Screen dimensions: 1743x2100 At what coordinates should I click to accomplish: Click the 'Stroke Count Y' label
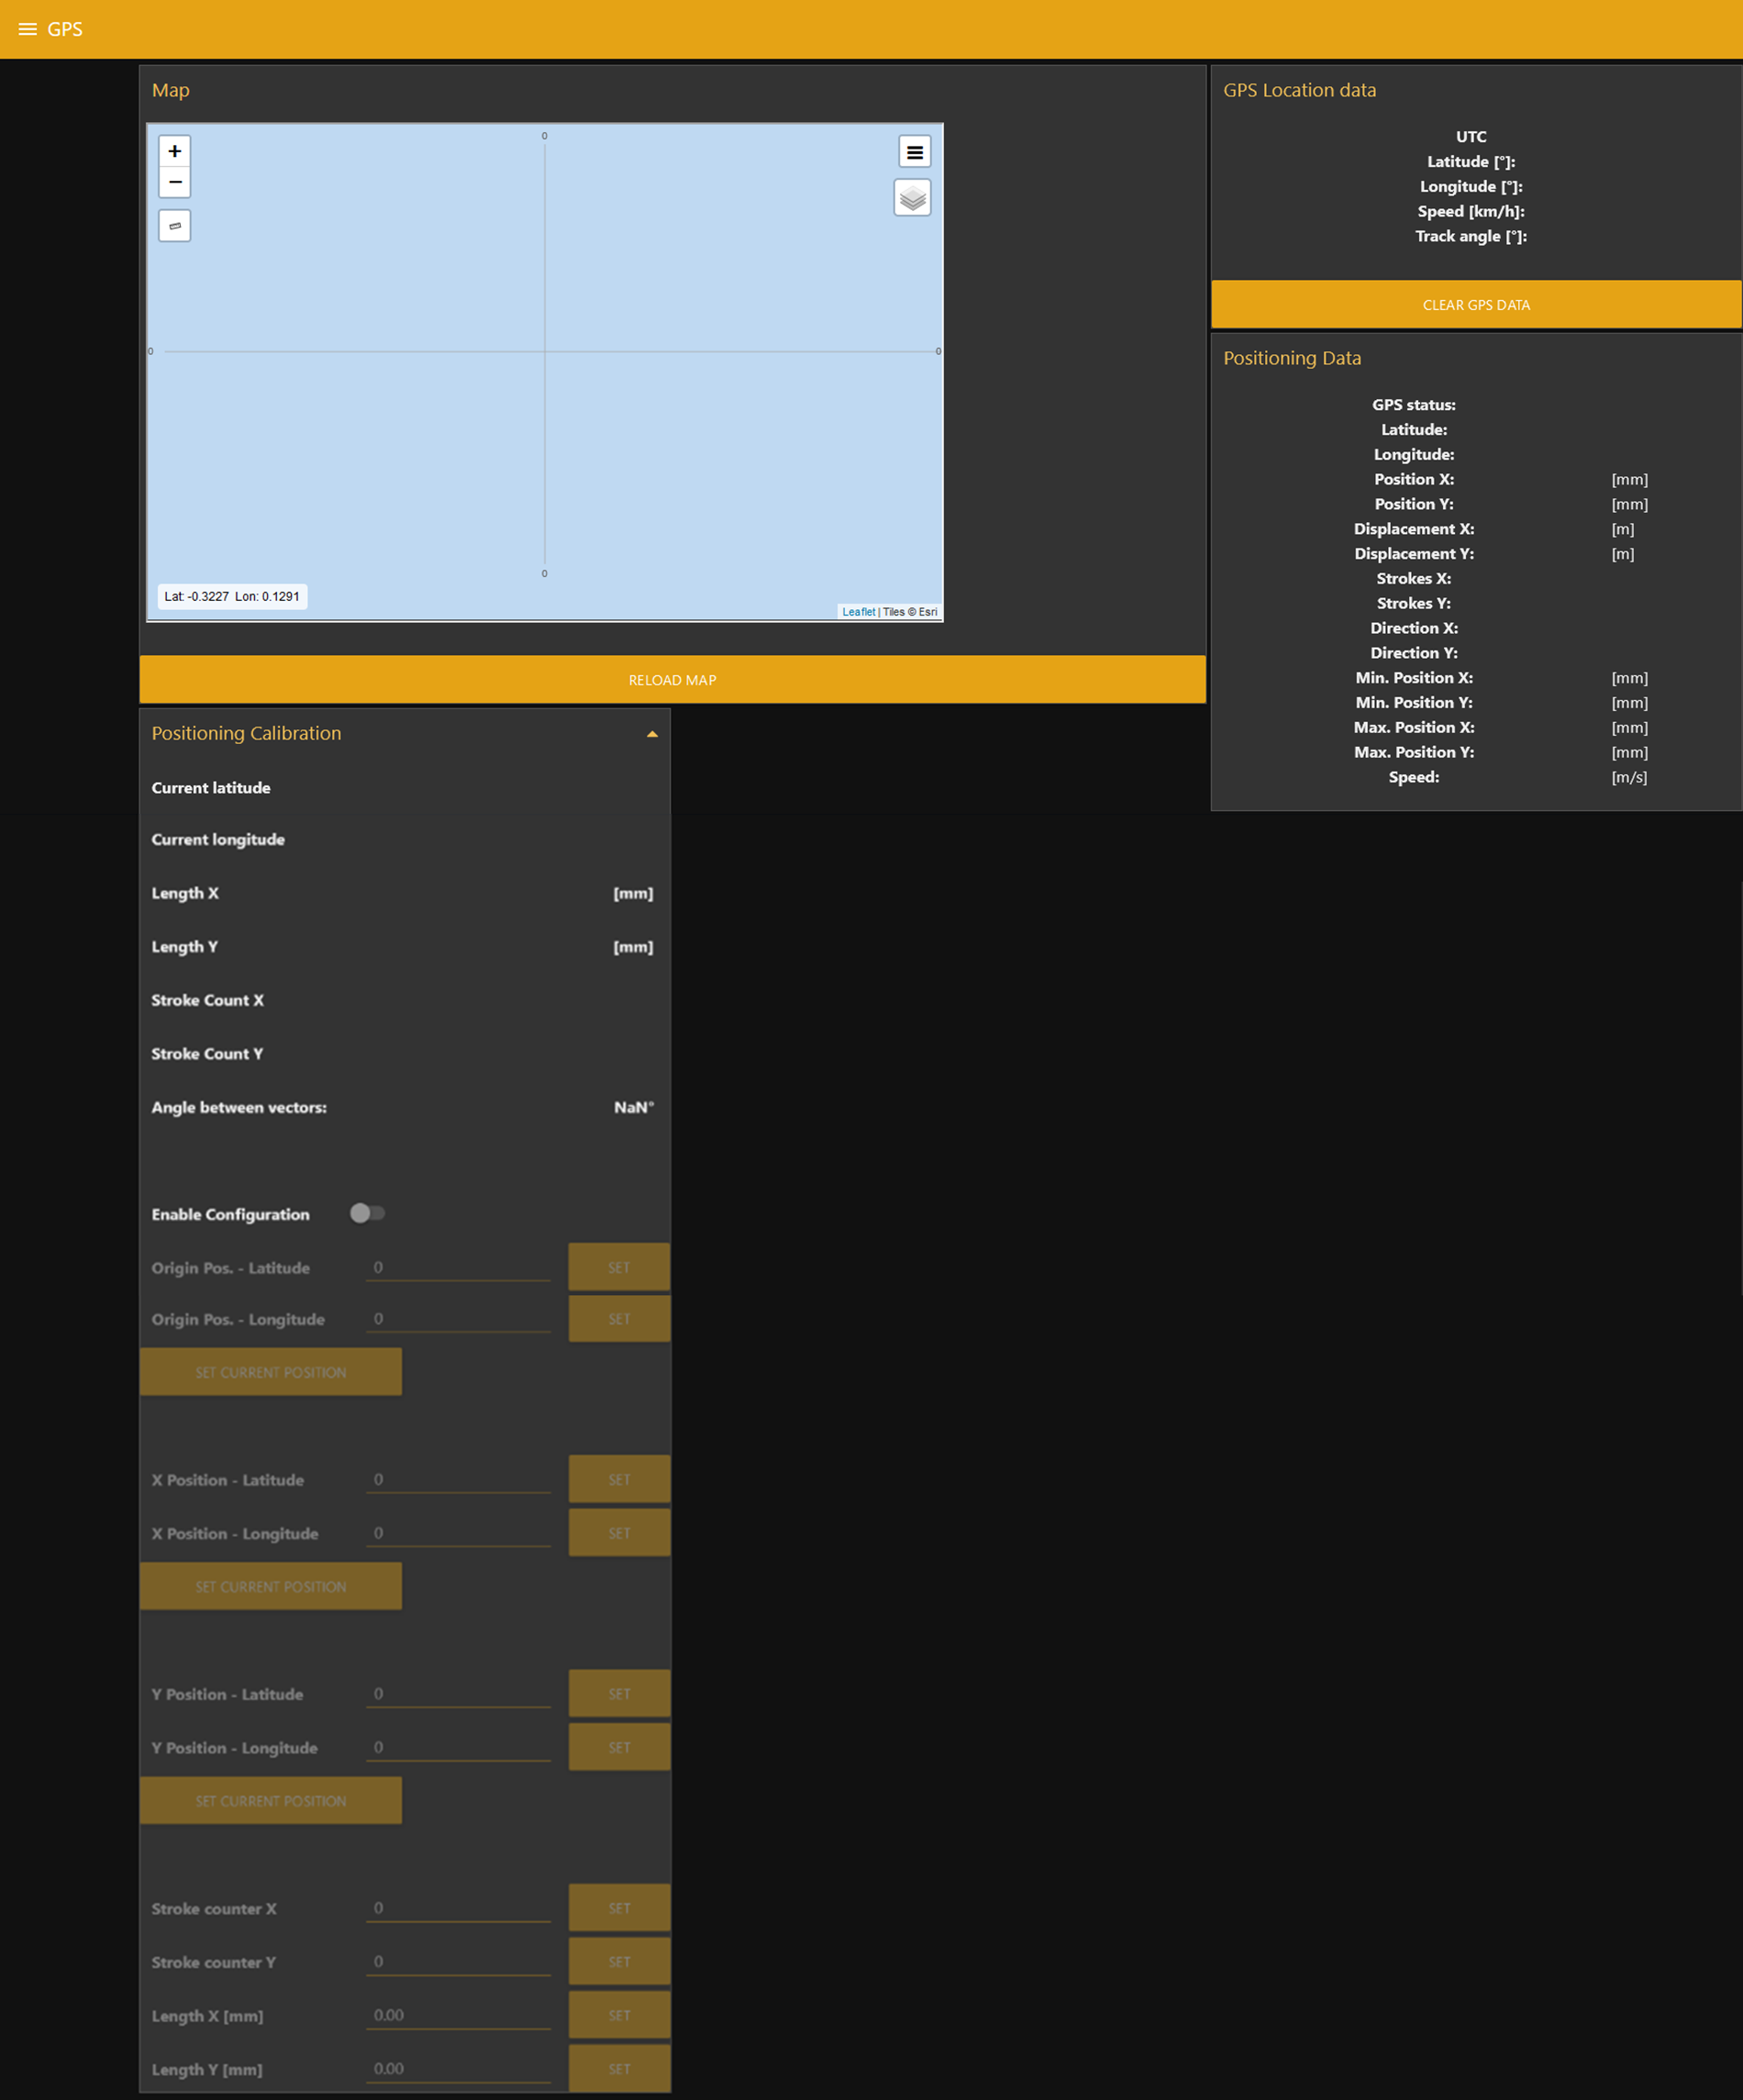pos(207,1053)
